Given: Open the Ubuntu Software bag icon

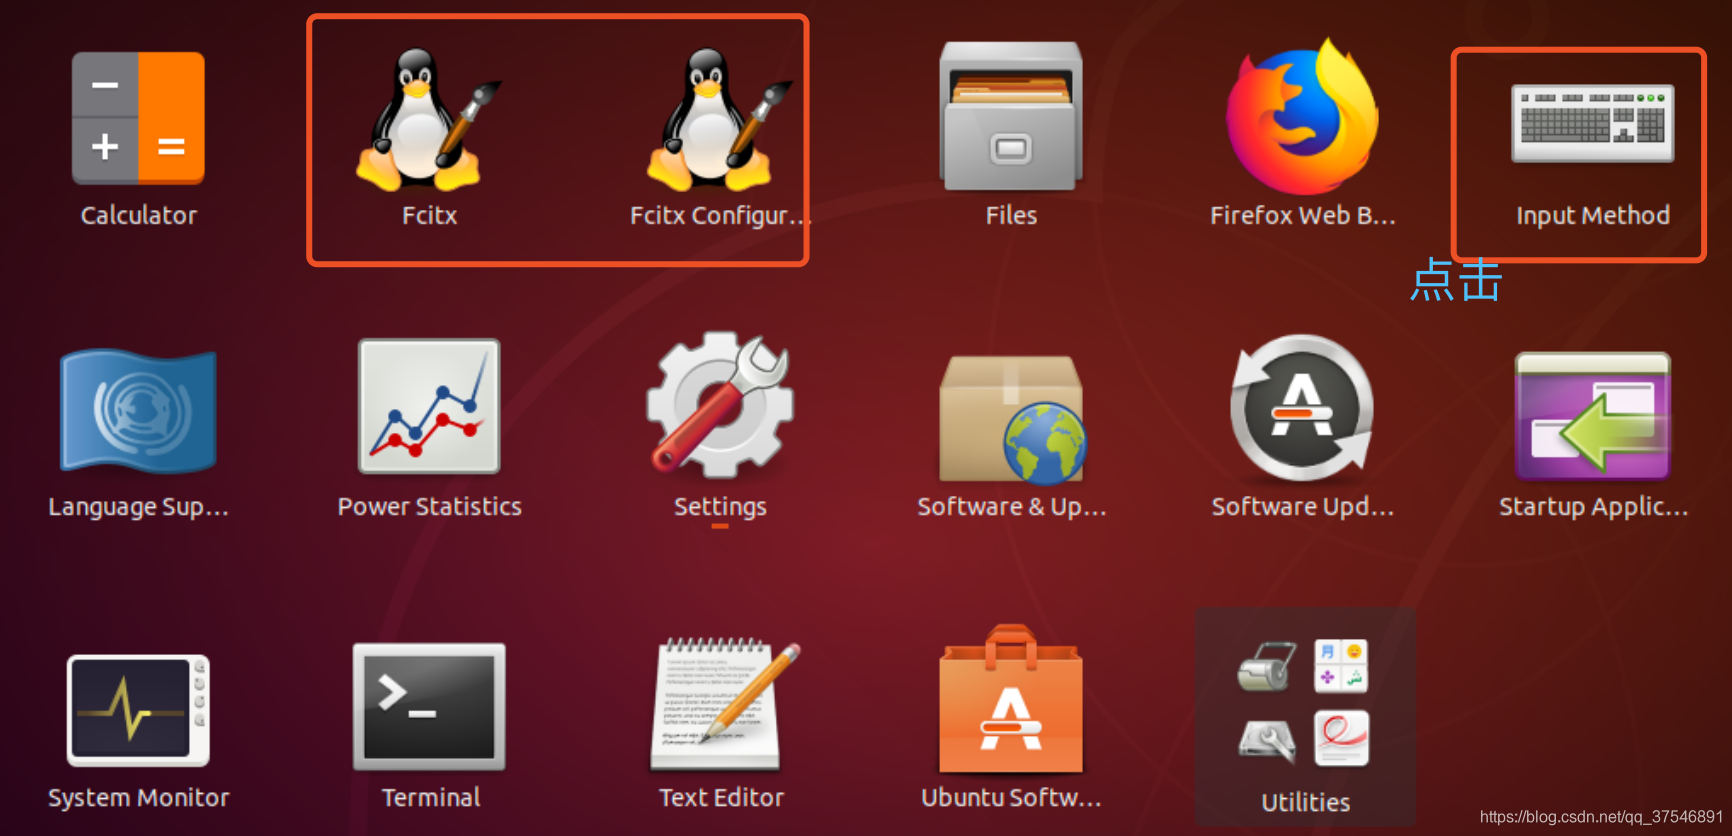Looking at the screenshot, I should click(x=1011, y=699).
